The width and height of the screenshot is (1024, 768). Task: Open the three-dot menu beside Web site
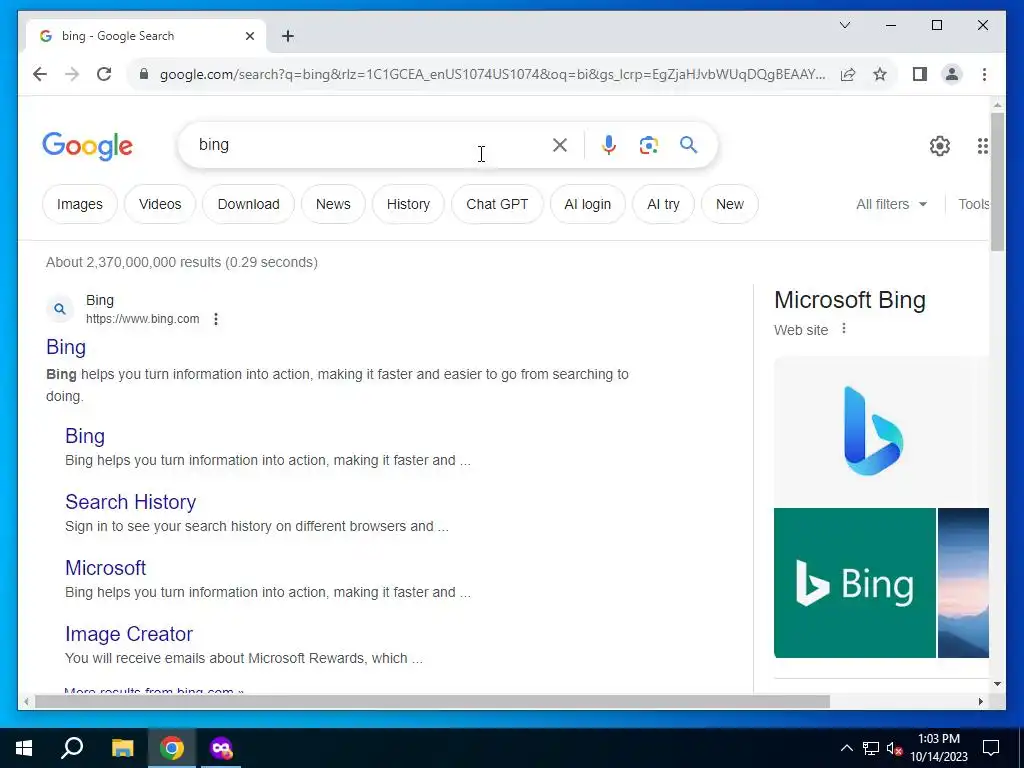(x=844, y=328)
